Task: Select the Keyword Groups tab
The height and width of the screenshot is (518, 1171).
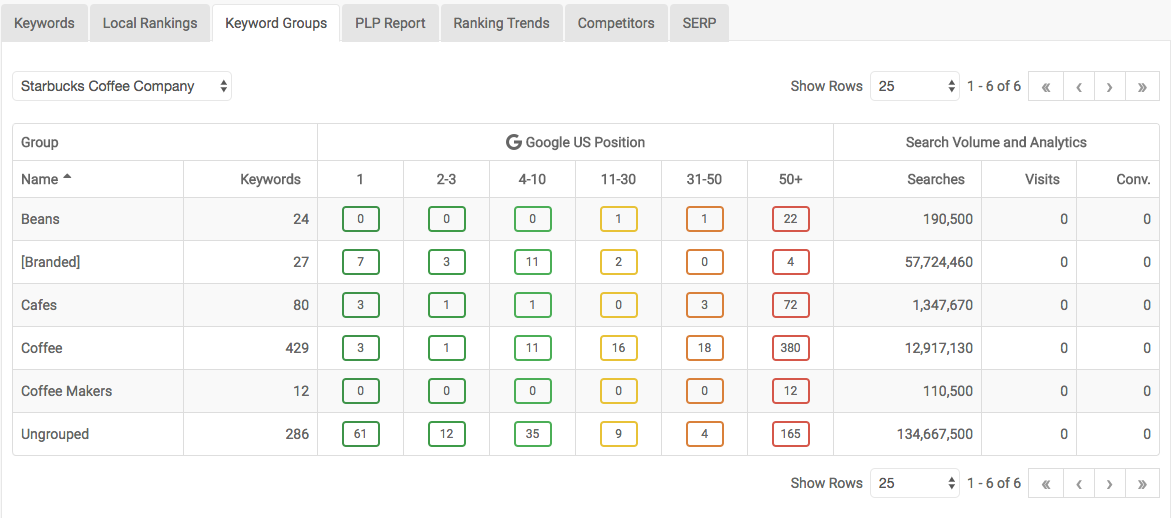Action: pos(276,22)
